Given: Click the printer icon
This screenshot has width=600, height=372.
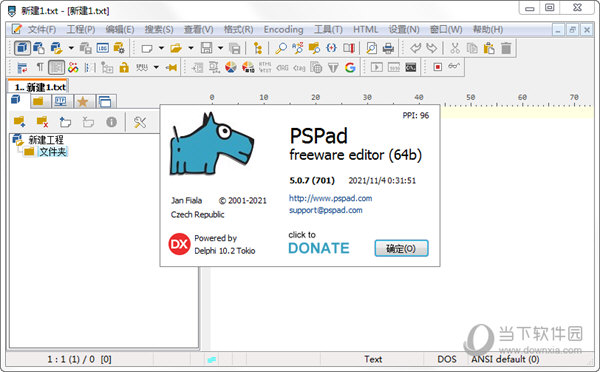Looking at the screenshot, I should [x=388, y=48].
